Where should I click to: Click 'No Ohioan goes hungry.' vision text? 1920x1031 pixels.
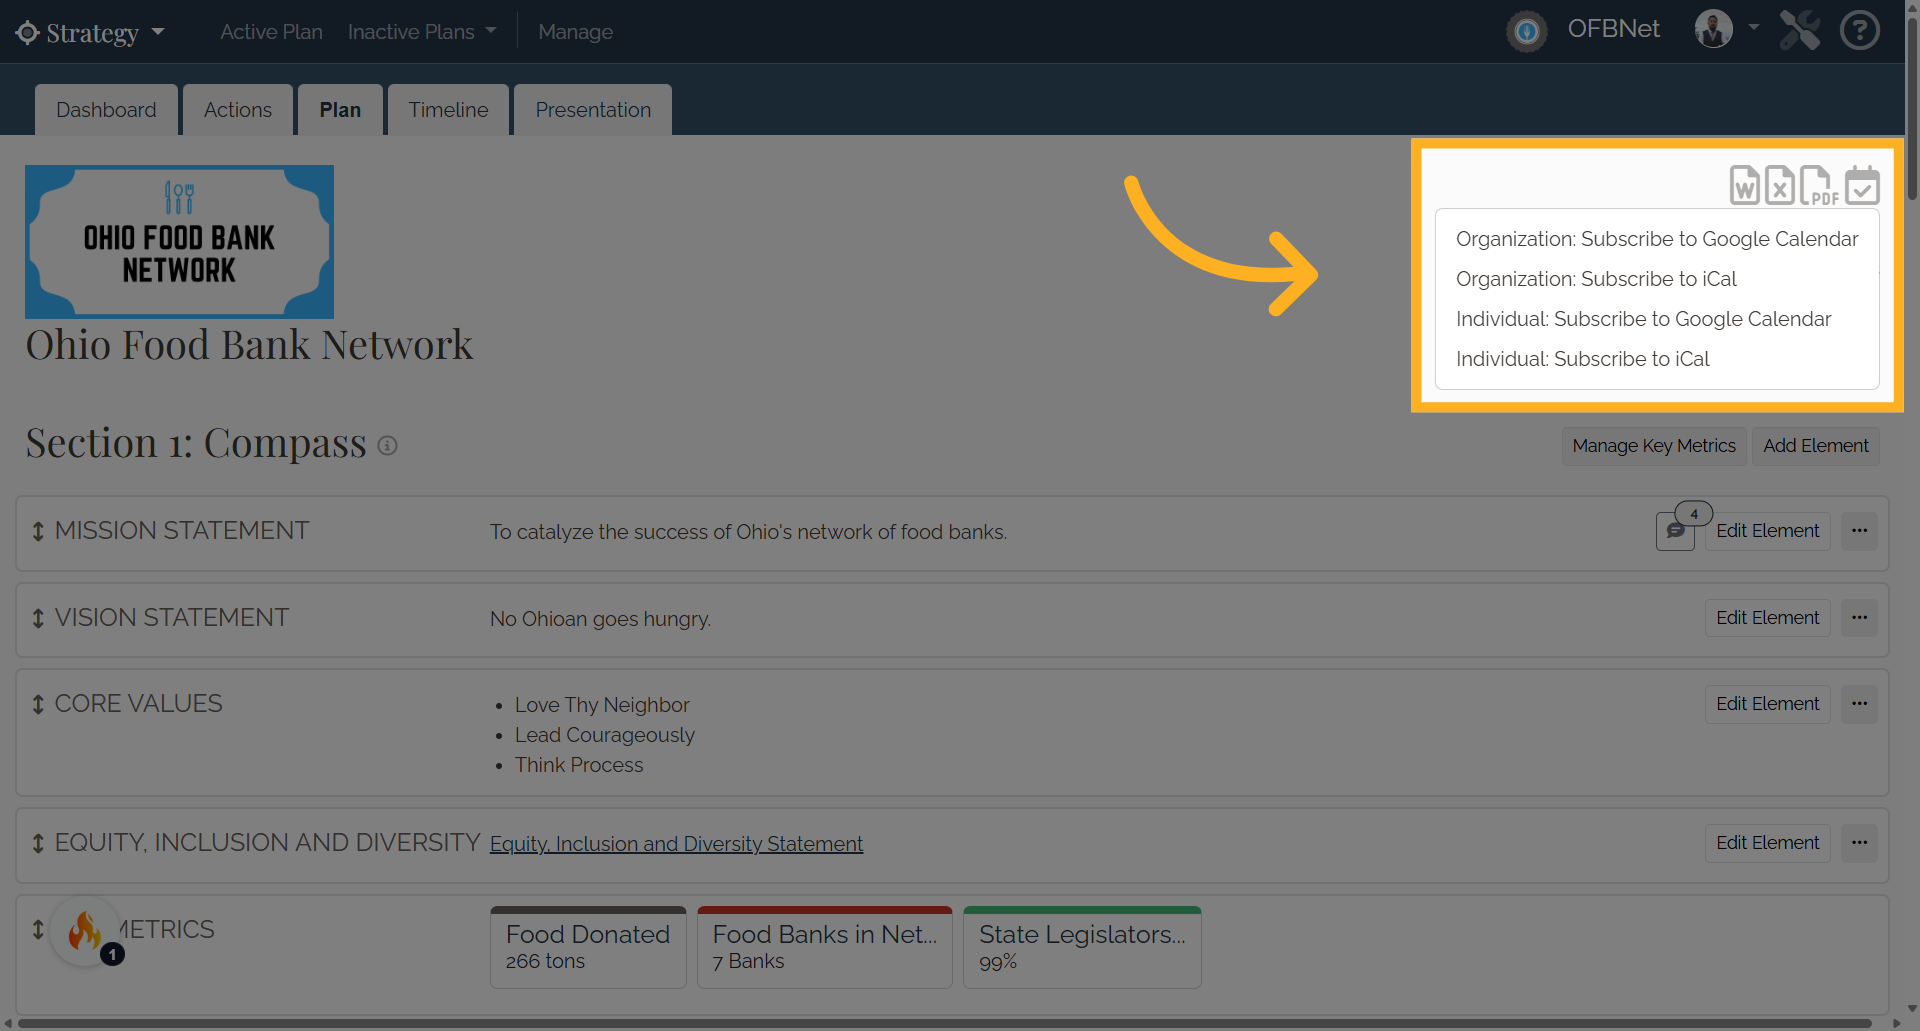(x=600, y=619)
